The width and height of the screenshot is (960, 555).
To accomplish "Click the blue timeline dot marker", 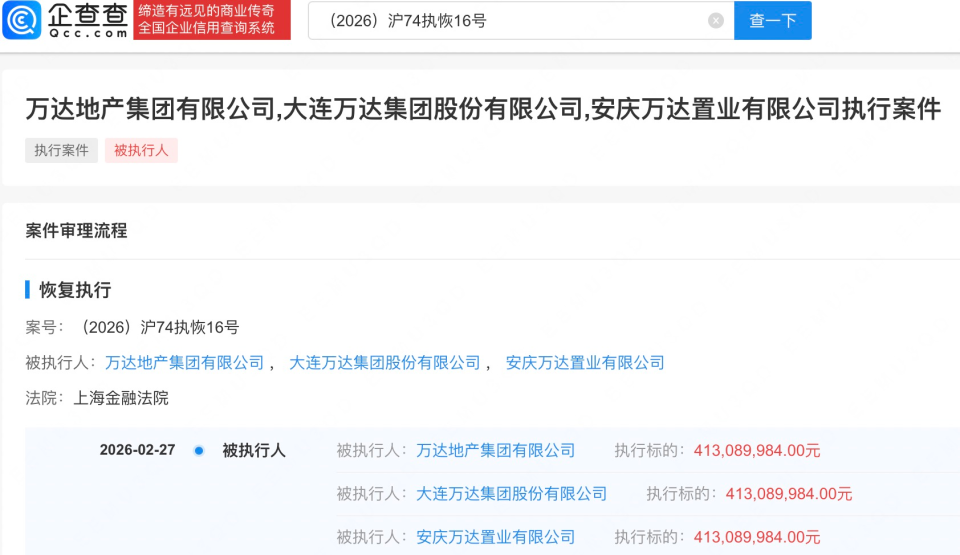I will 198,451.
